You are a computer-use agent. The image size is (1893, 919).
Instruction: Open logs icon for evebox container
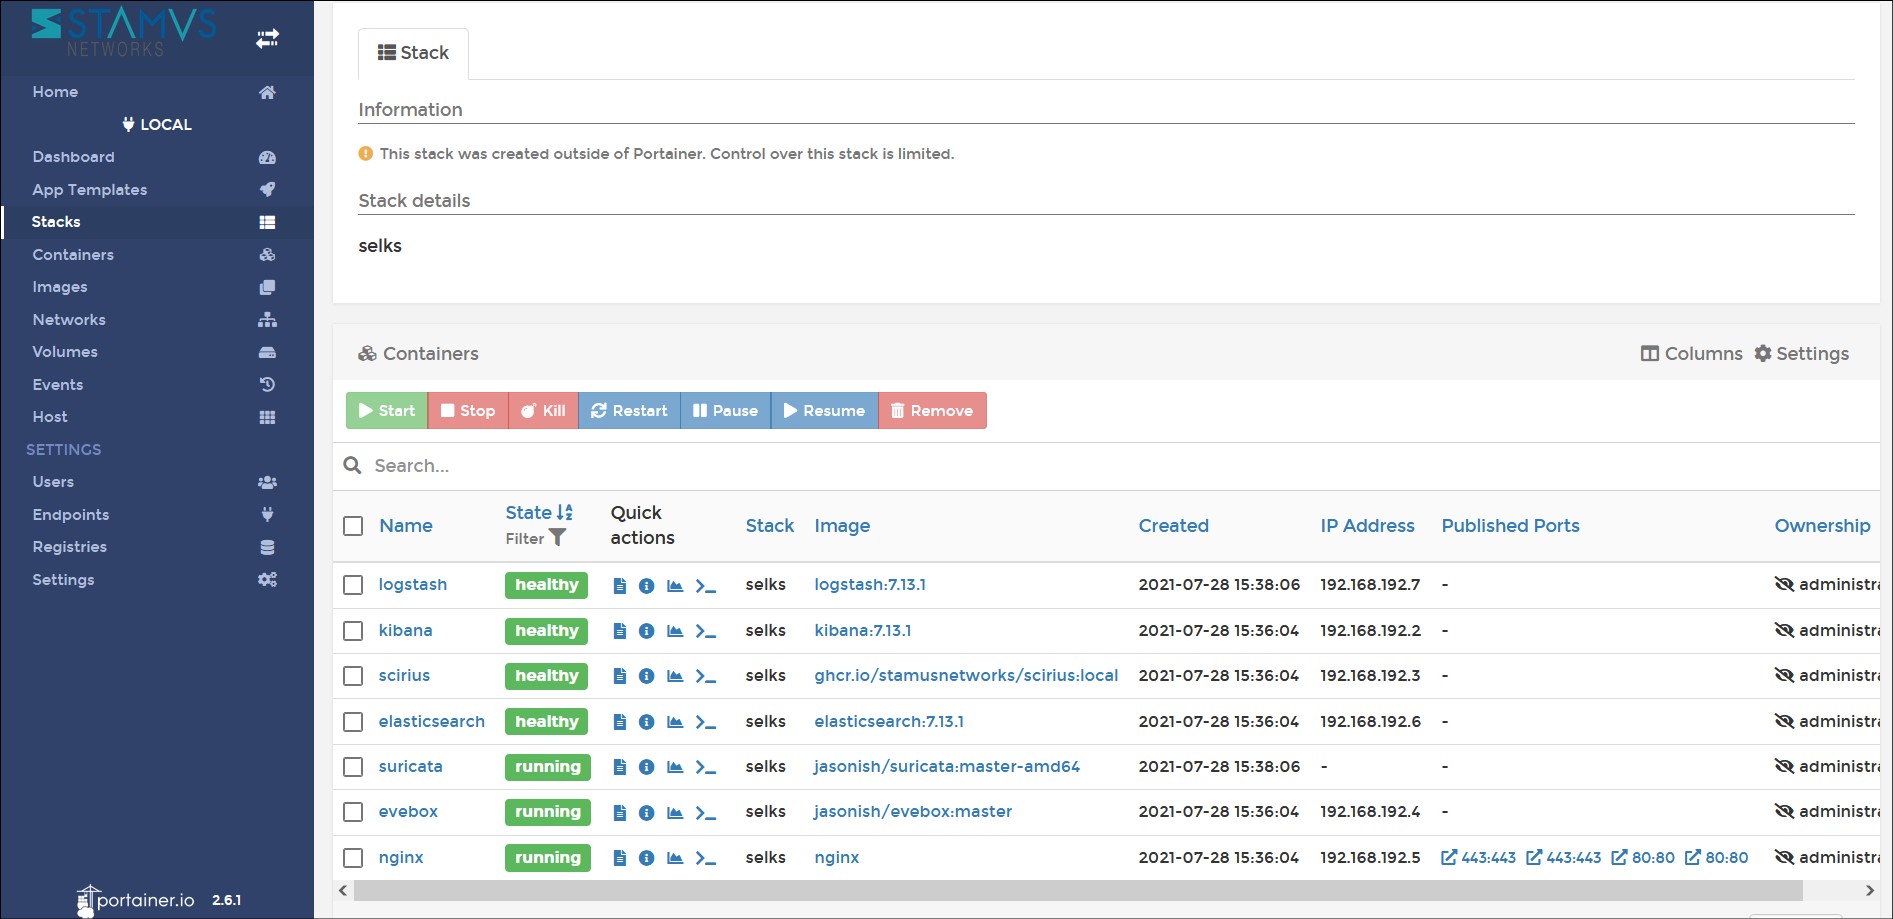coord(620,812)
